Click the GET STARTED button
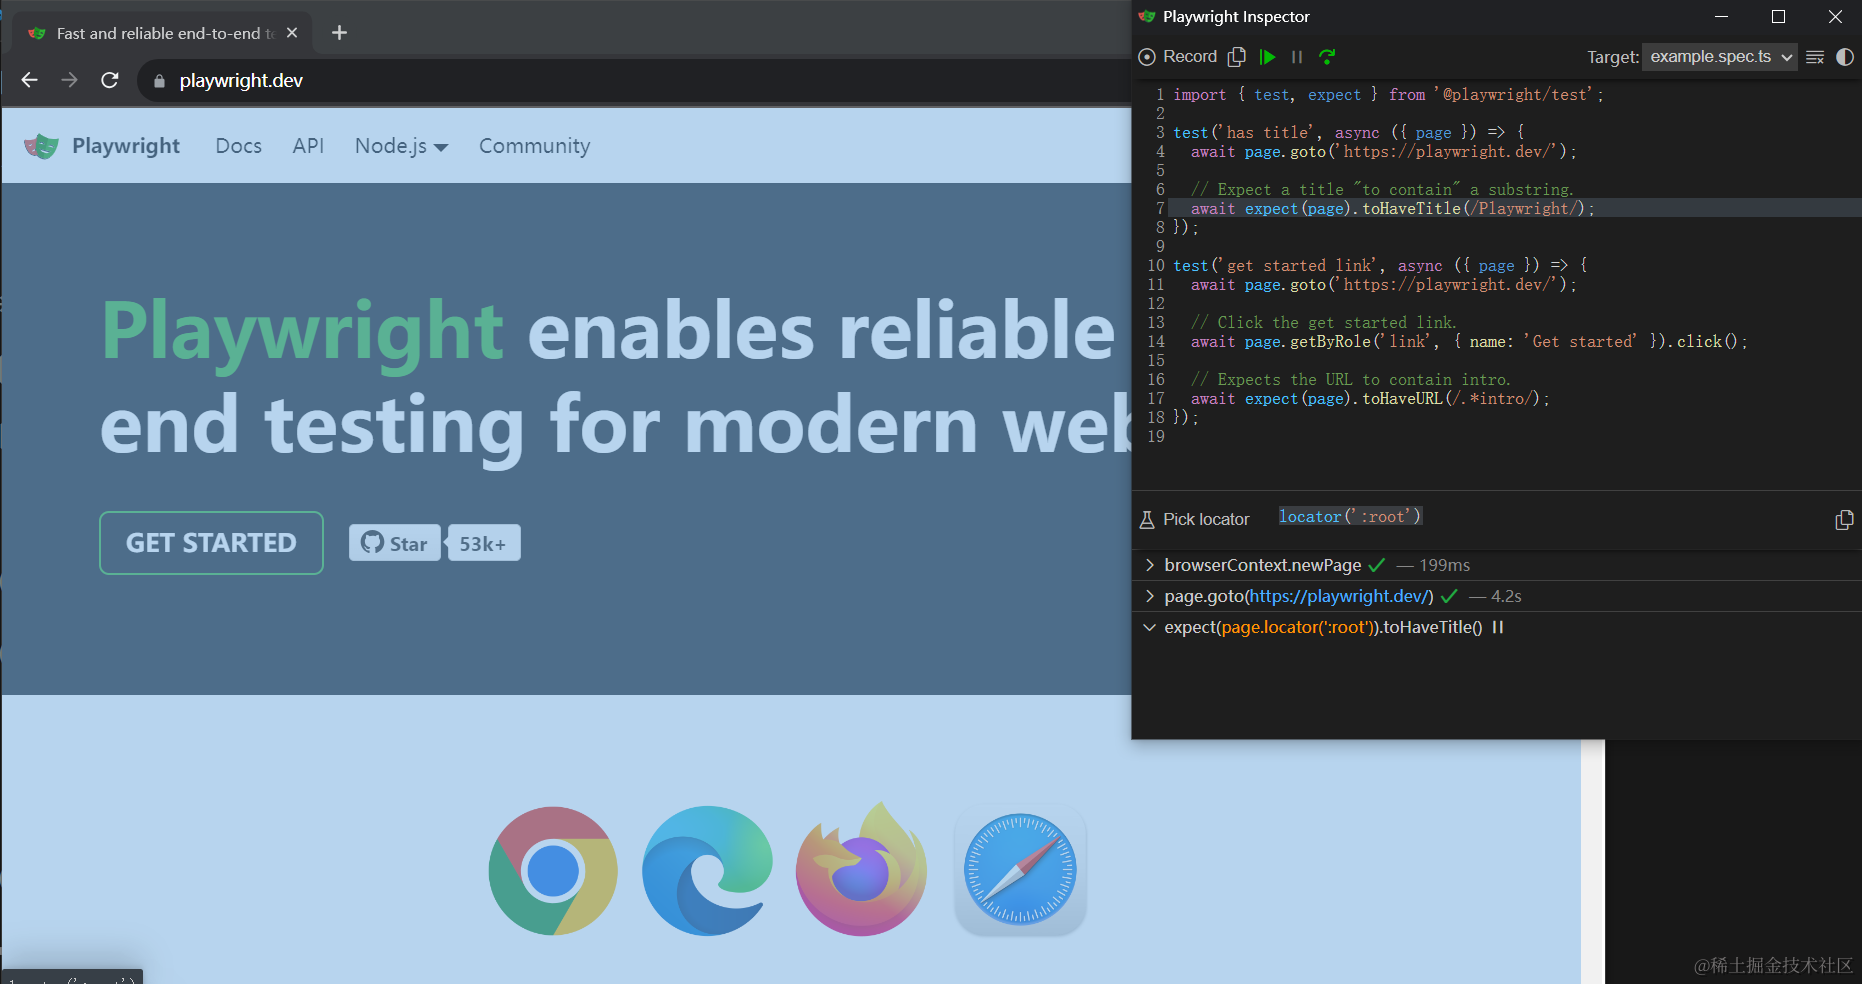The image size is (1862, 984). [x=211, y=543]
